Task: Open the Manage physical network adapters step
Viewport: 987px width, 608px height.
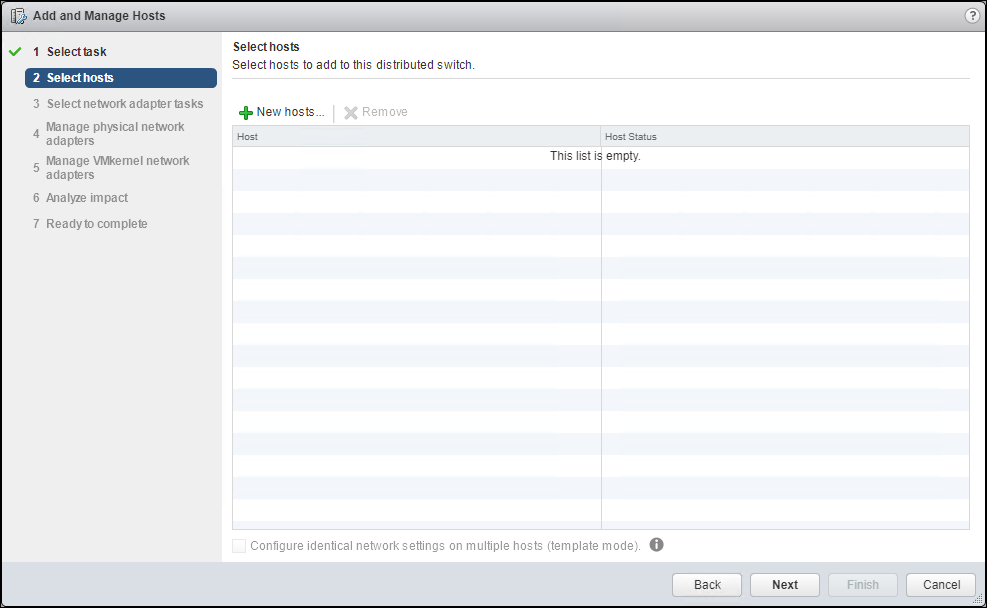Action: click(x=114, y=133)
